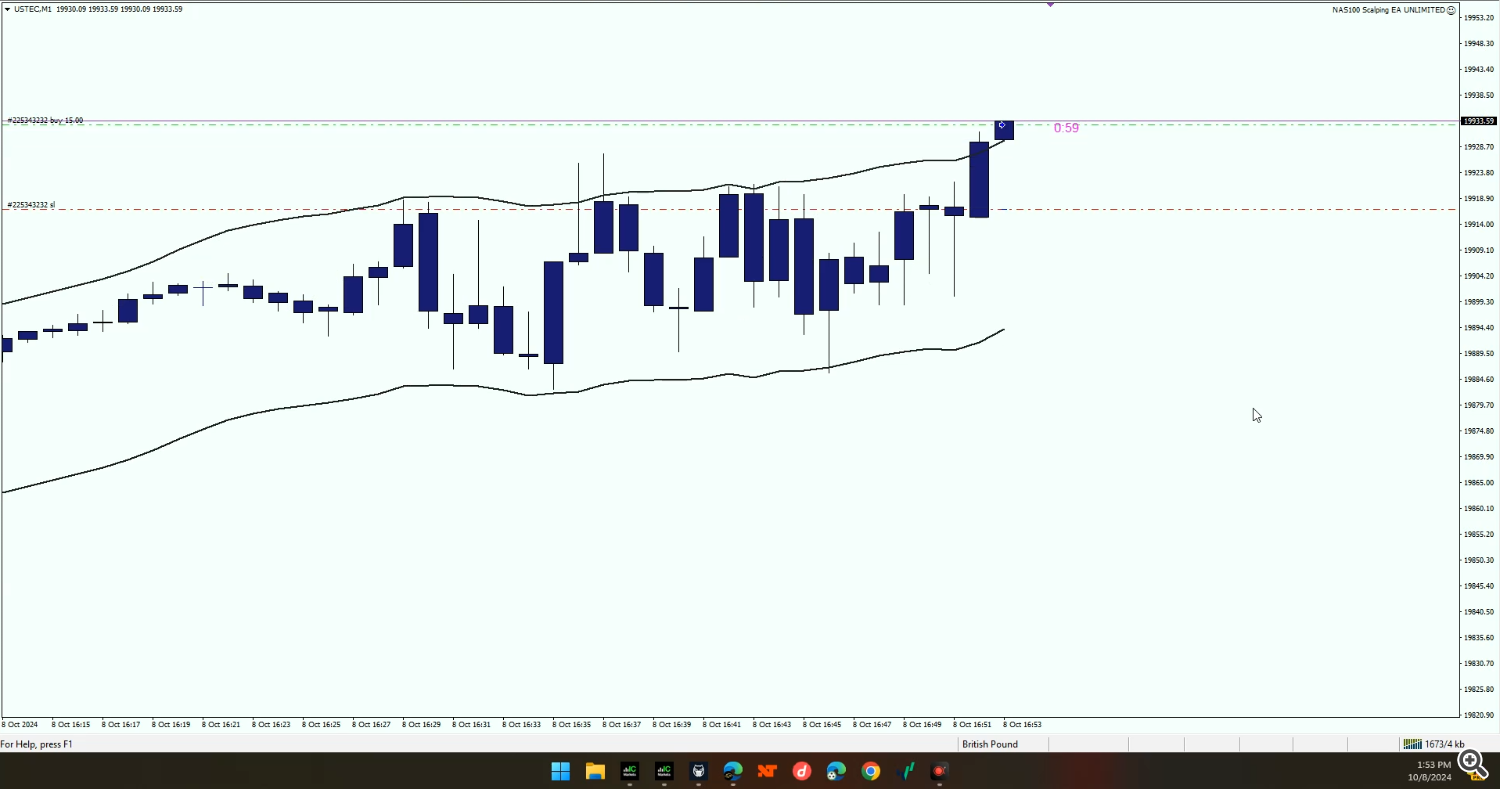
Task: Click the current price tag 19933.59
Action: pos(1478,121)
